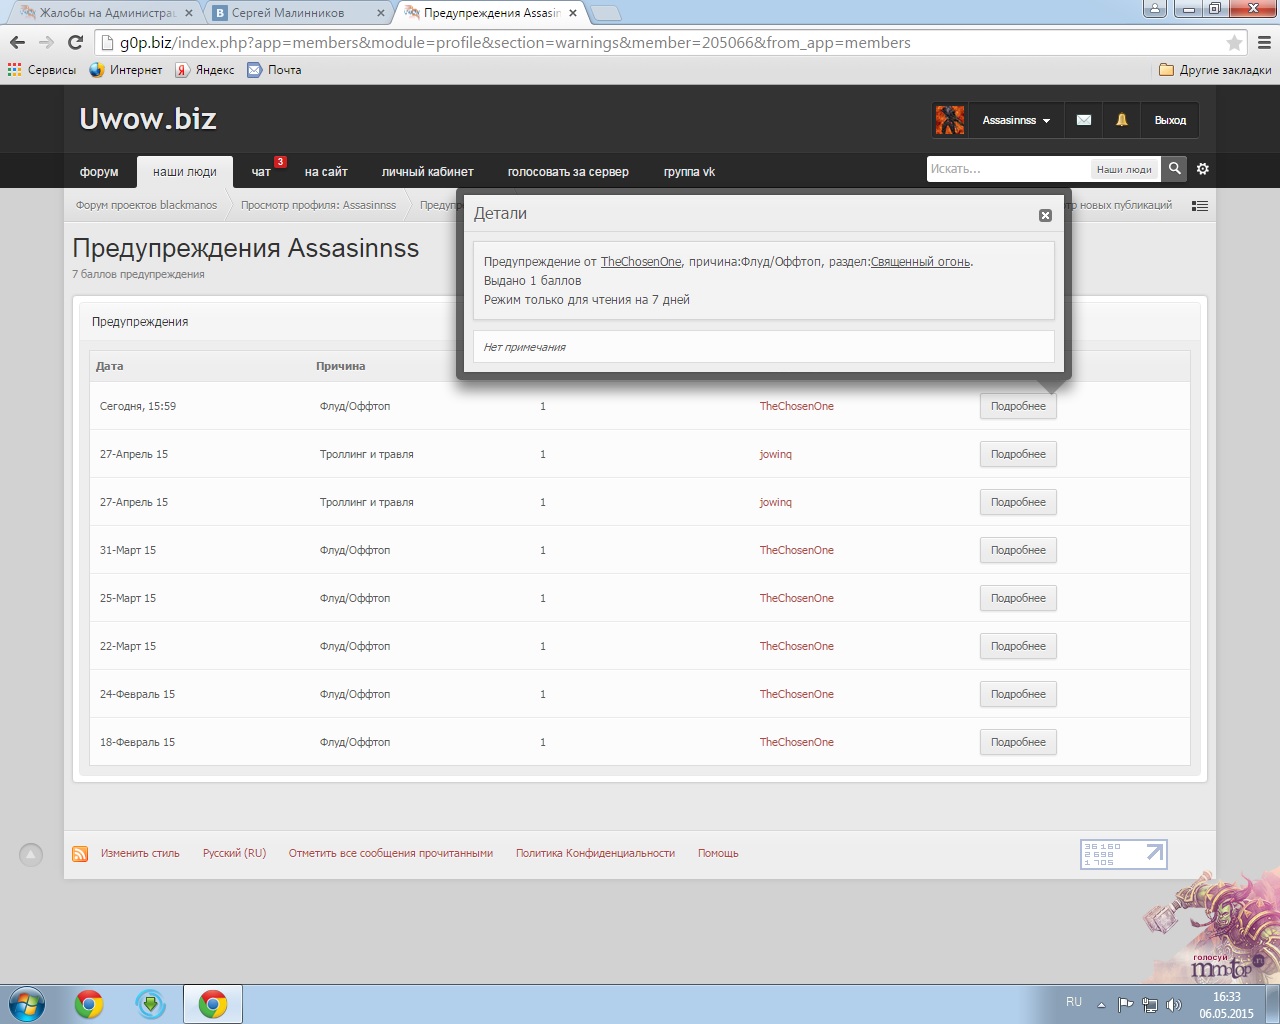
Task: Expand the Assasinnss user dropdown
Action: click(1016, 120)
